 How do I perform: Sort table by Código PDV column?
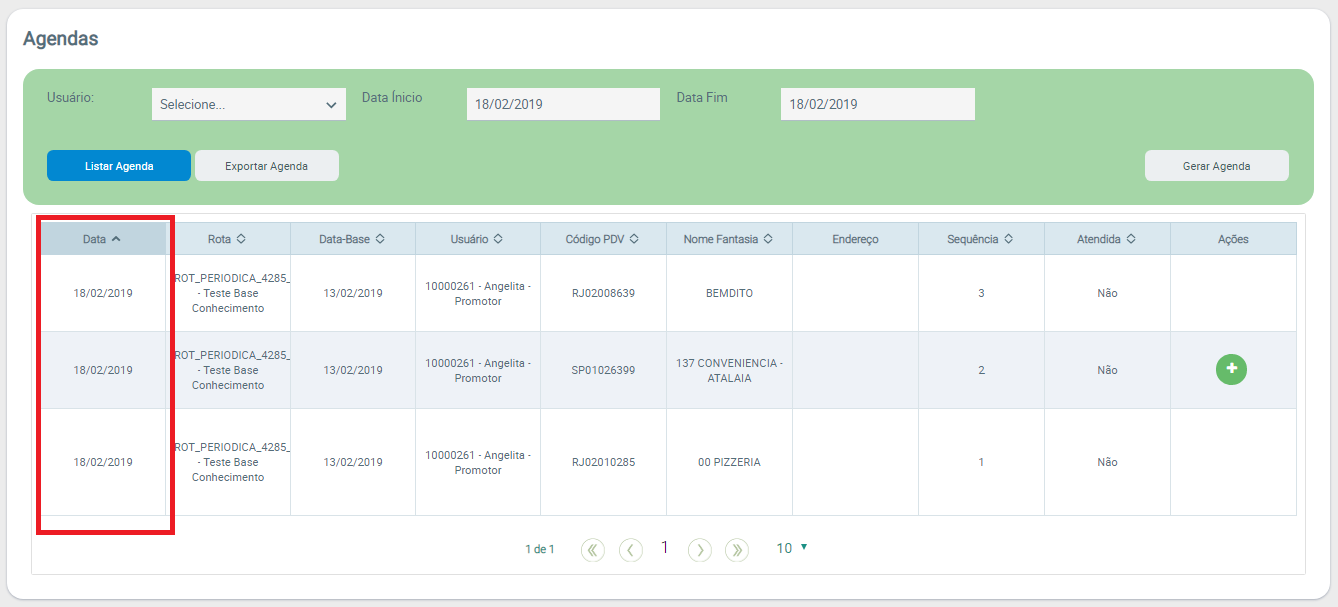602,239
